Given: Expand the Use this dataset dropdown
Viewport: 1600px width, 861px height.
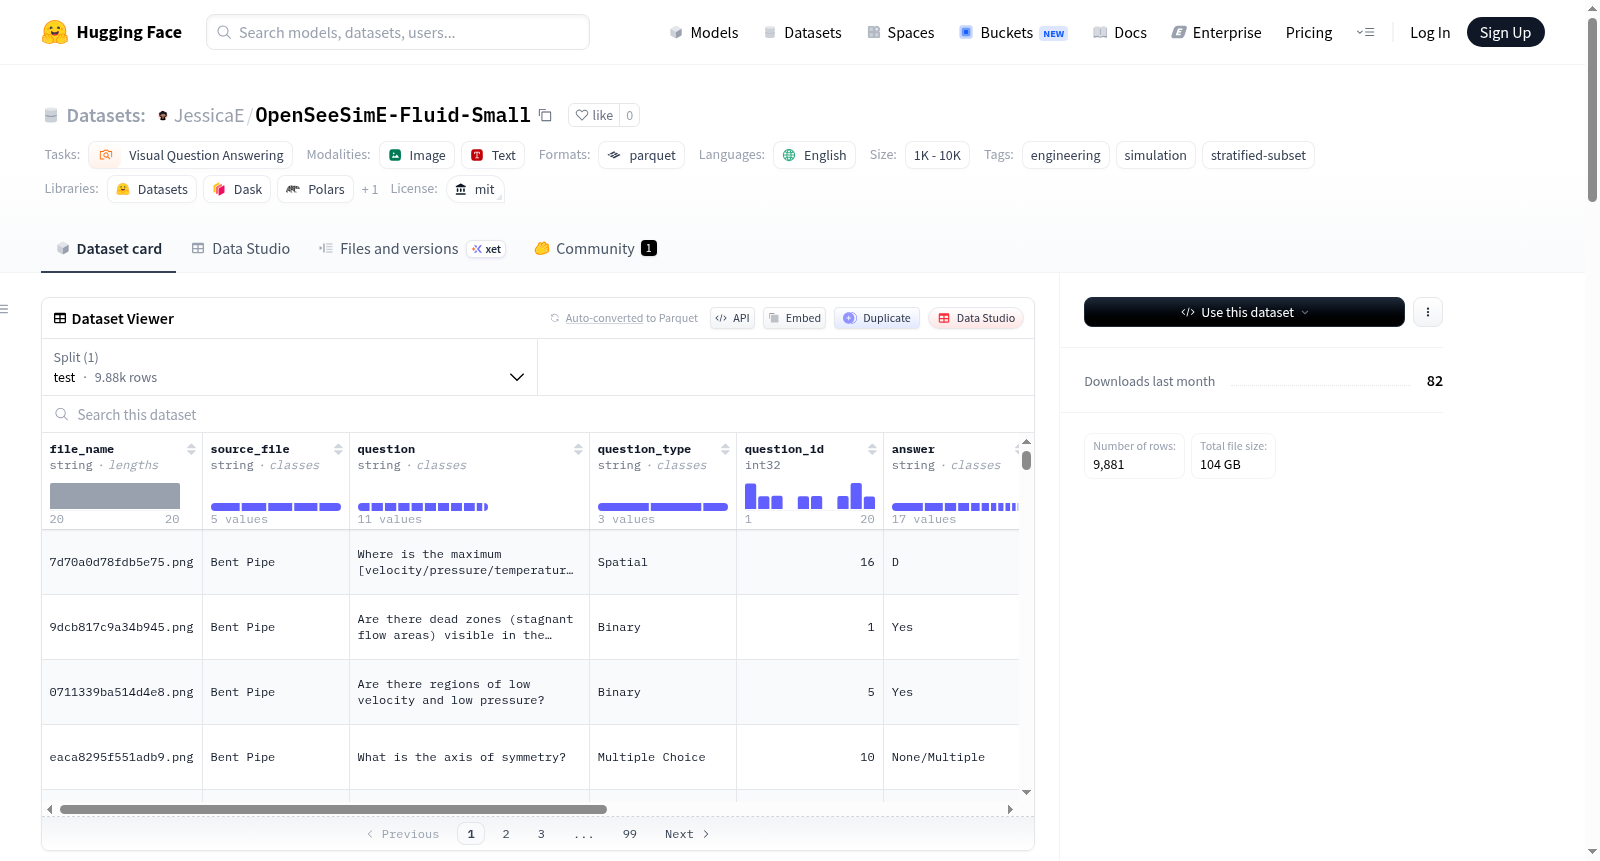Looking at the screenshot, I should (1244, 312).
